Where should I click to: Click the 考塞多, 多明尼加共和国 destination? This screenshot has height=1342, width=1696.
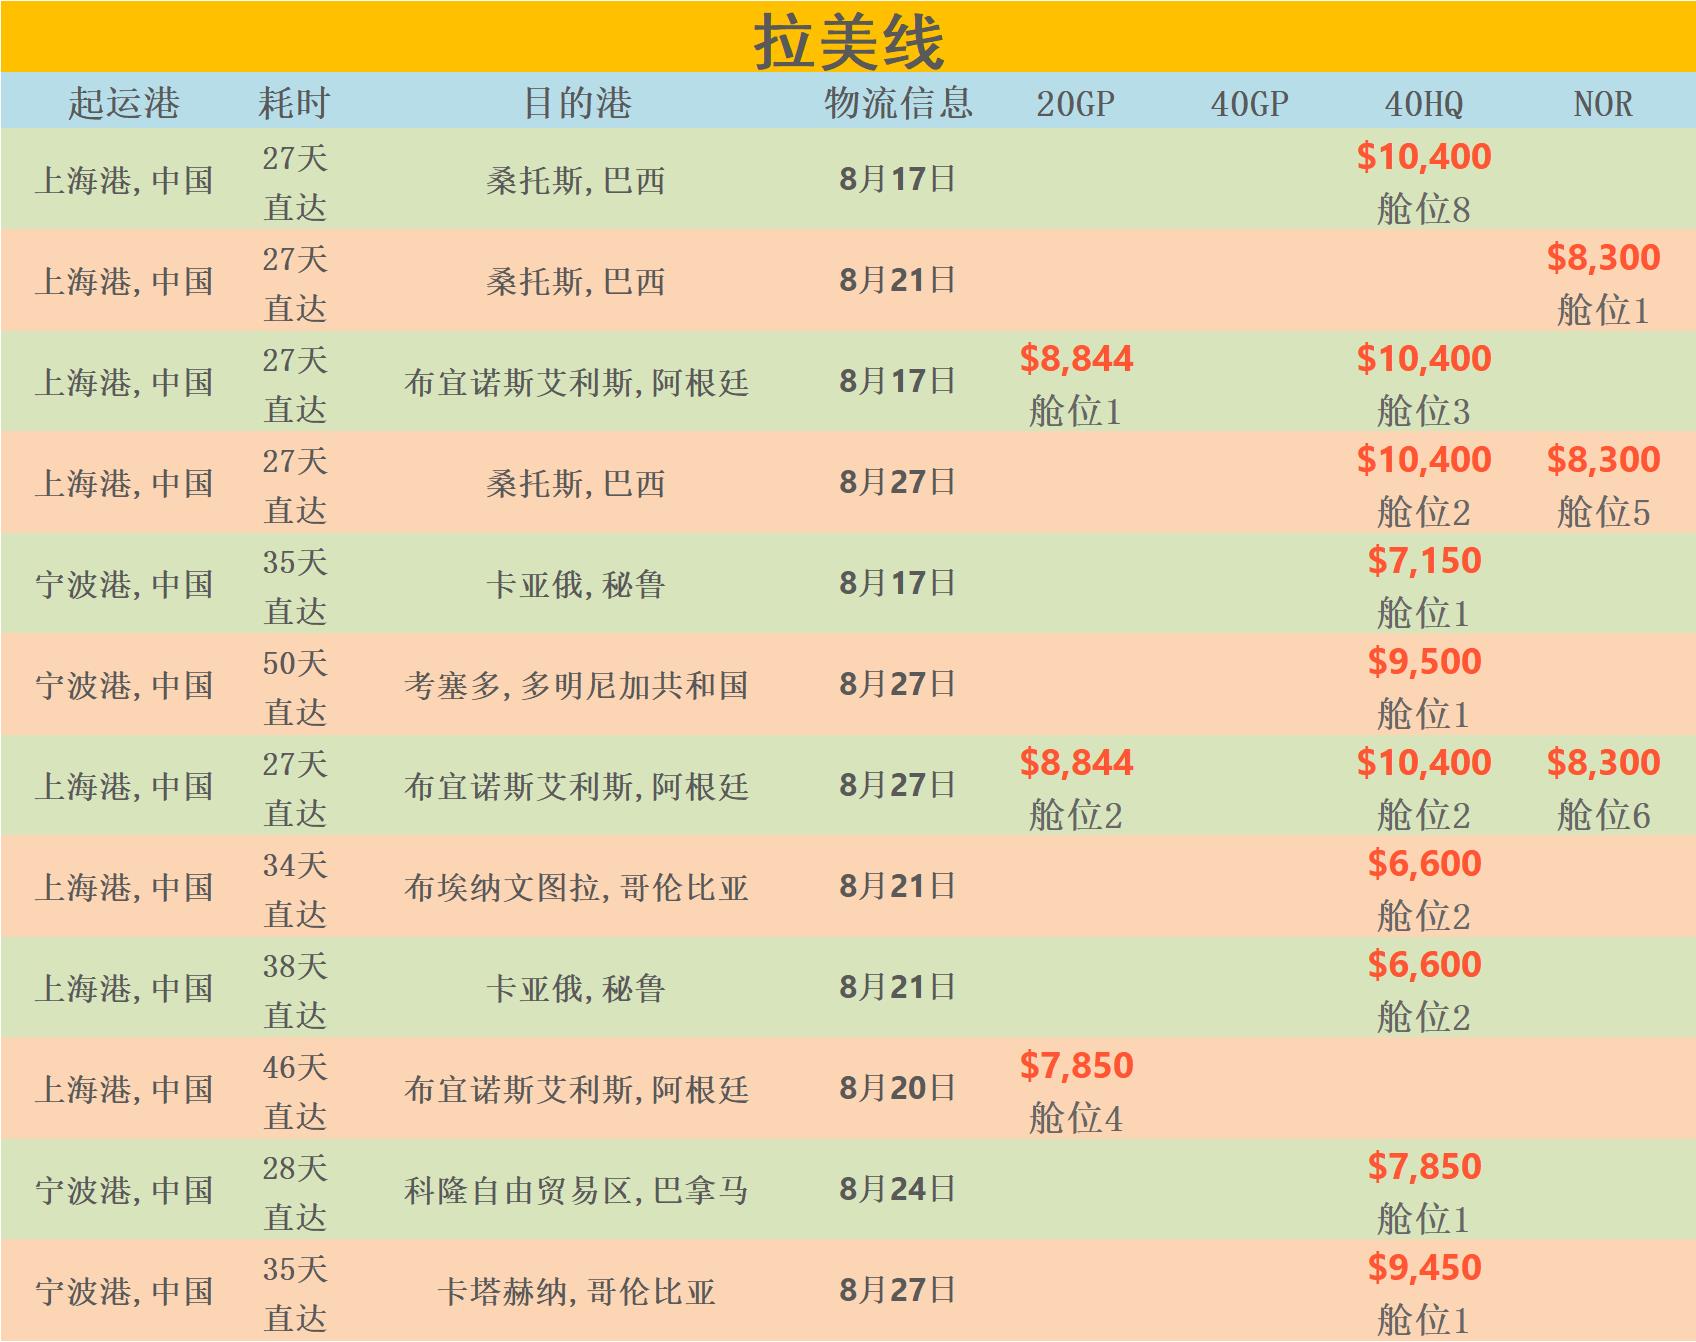[x=577, y=685]
